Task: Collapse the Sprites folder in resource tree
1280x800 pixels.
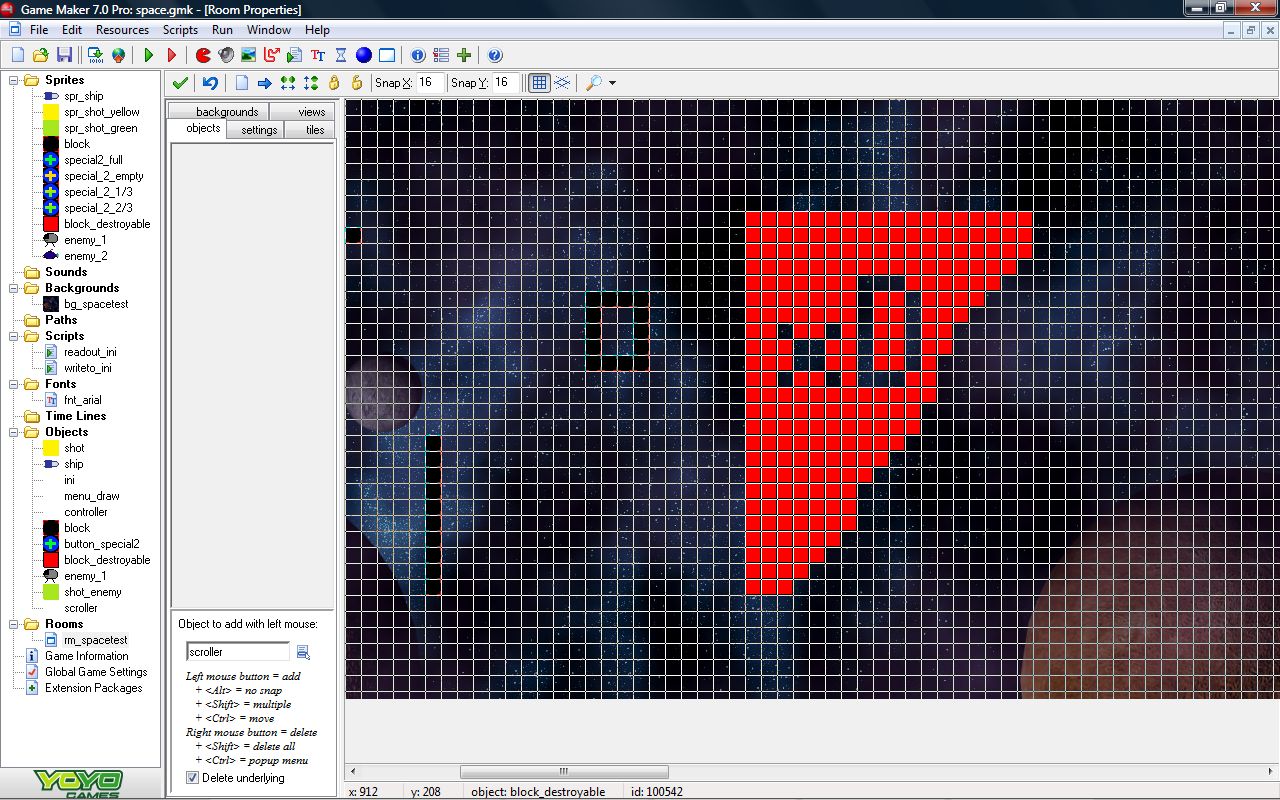Action: tap(15, 80)
